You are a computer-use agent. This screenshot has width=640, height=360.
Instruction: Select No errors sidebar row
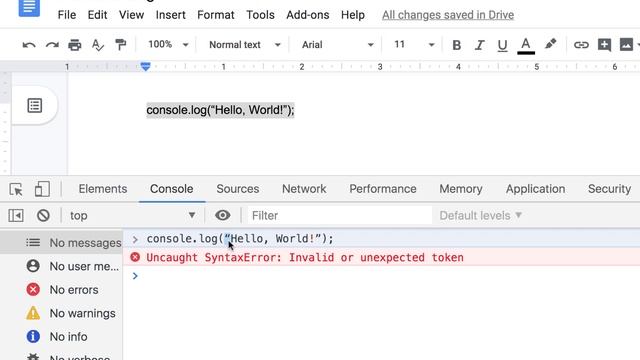click(61, 290)
